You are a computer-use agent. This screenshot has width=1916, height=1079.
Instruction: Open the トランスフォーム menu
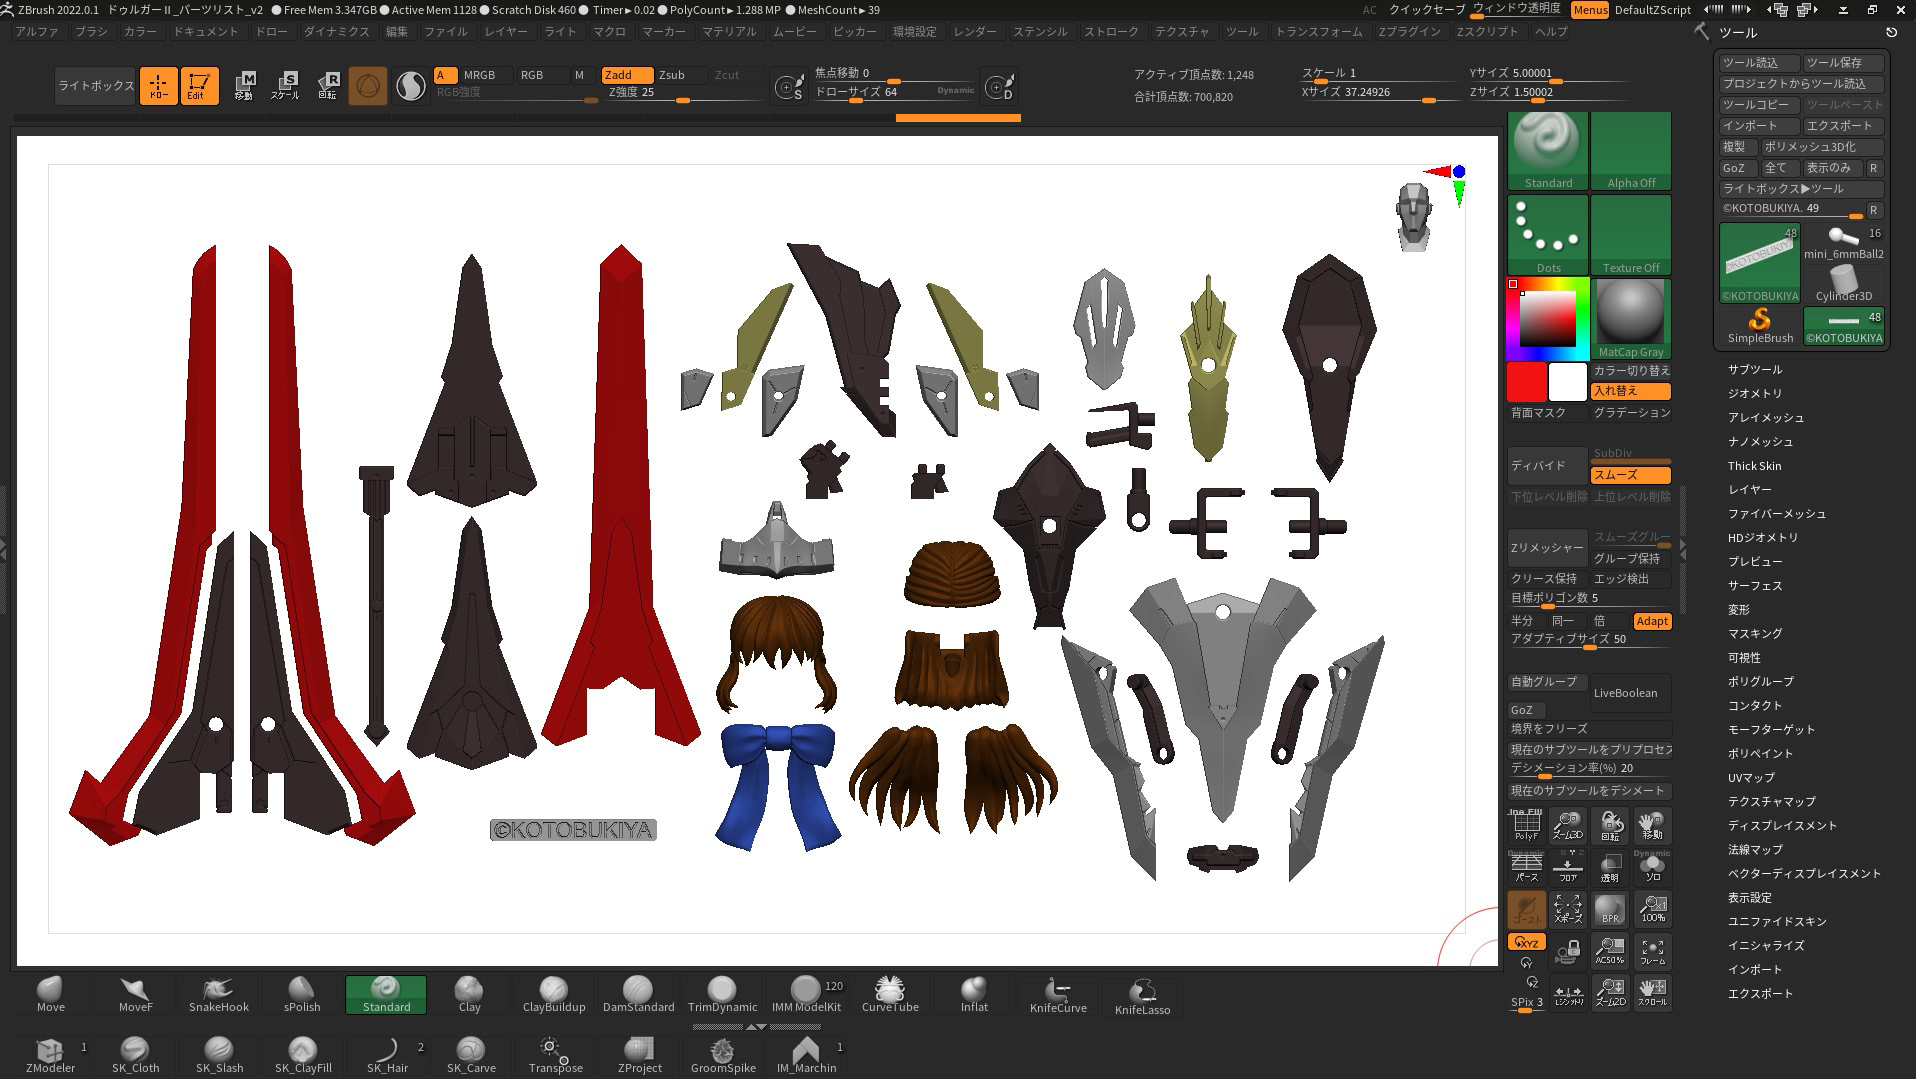point(1319,32)
